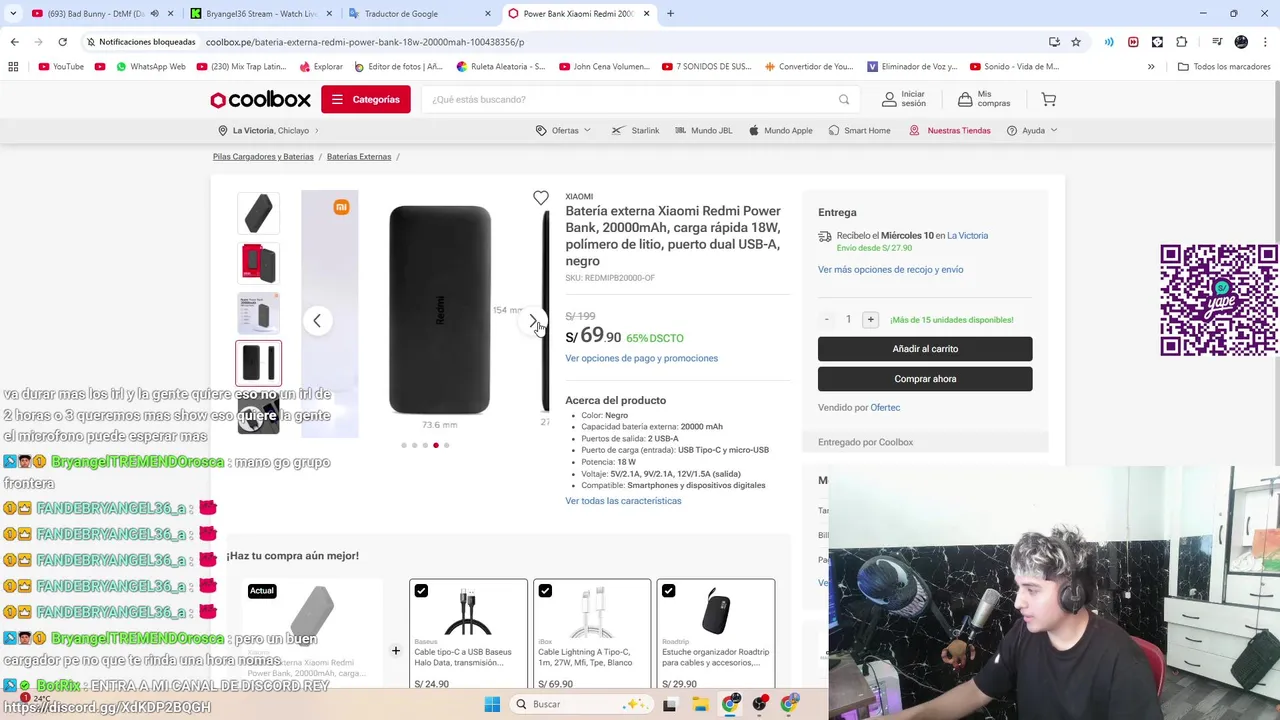Viewport: 1280px width, 720px height.
Task: Open Categorías menu
Action: [366, 99]
